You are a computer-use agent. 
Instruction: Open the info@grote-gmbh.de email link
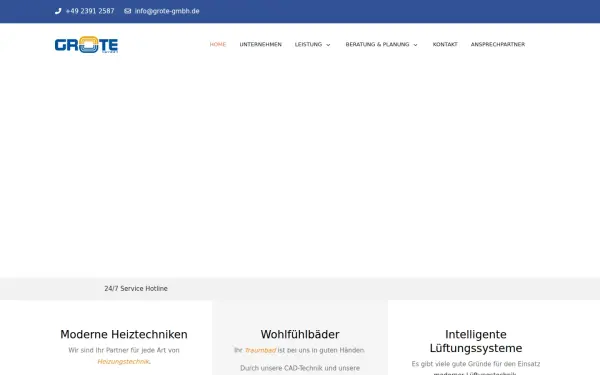pyautogui.click(x=167, y=11)
